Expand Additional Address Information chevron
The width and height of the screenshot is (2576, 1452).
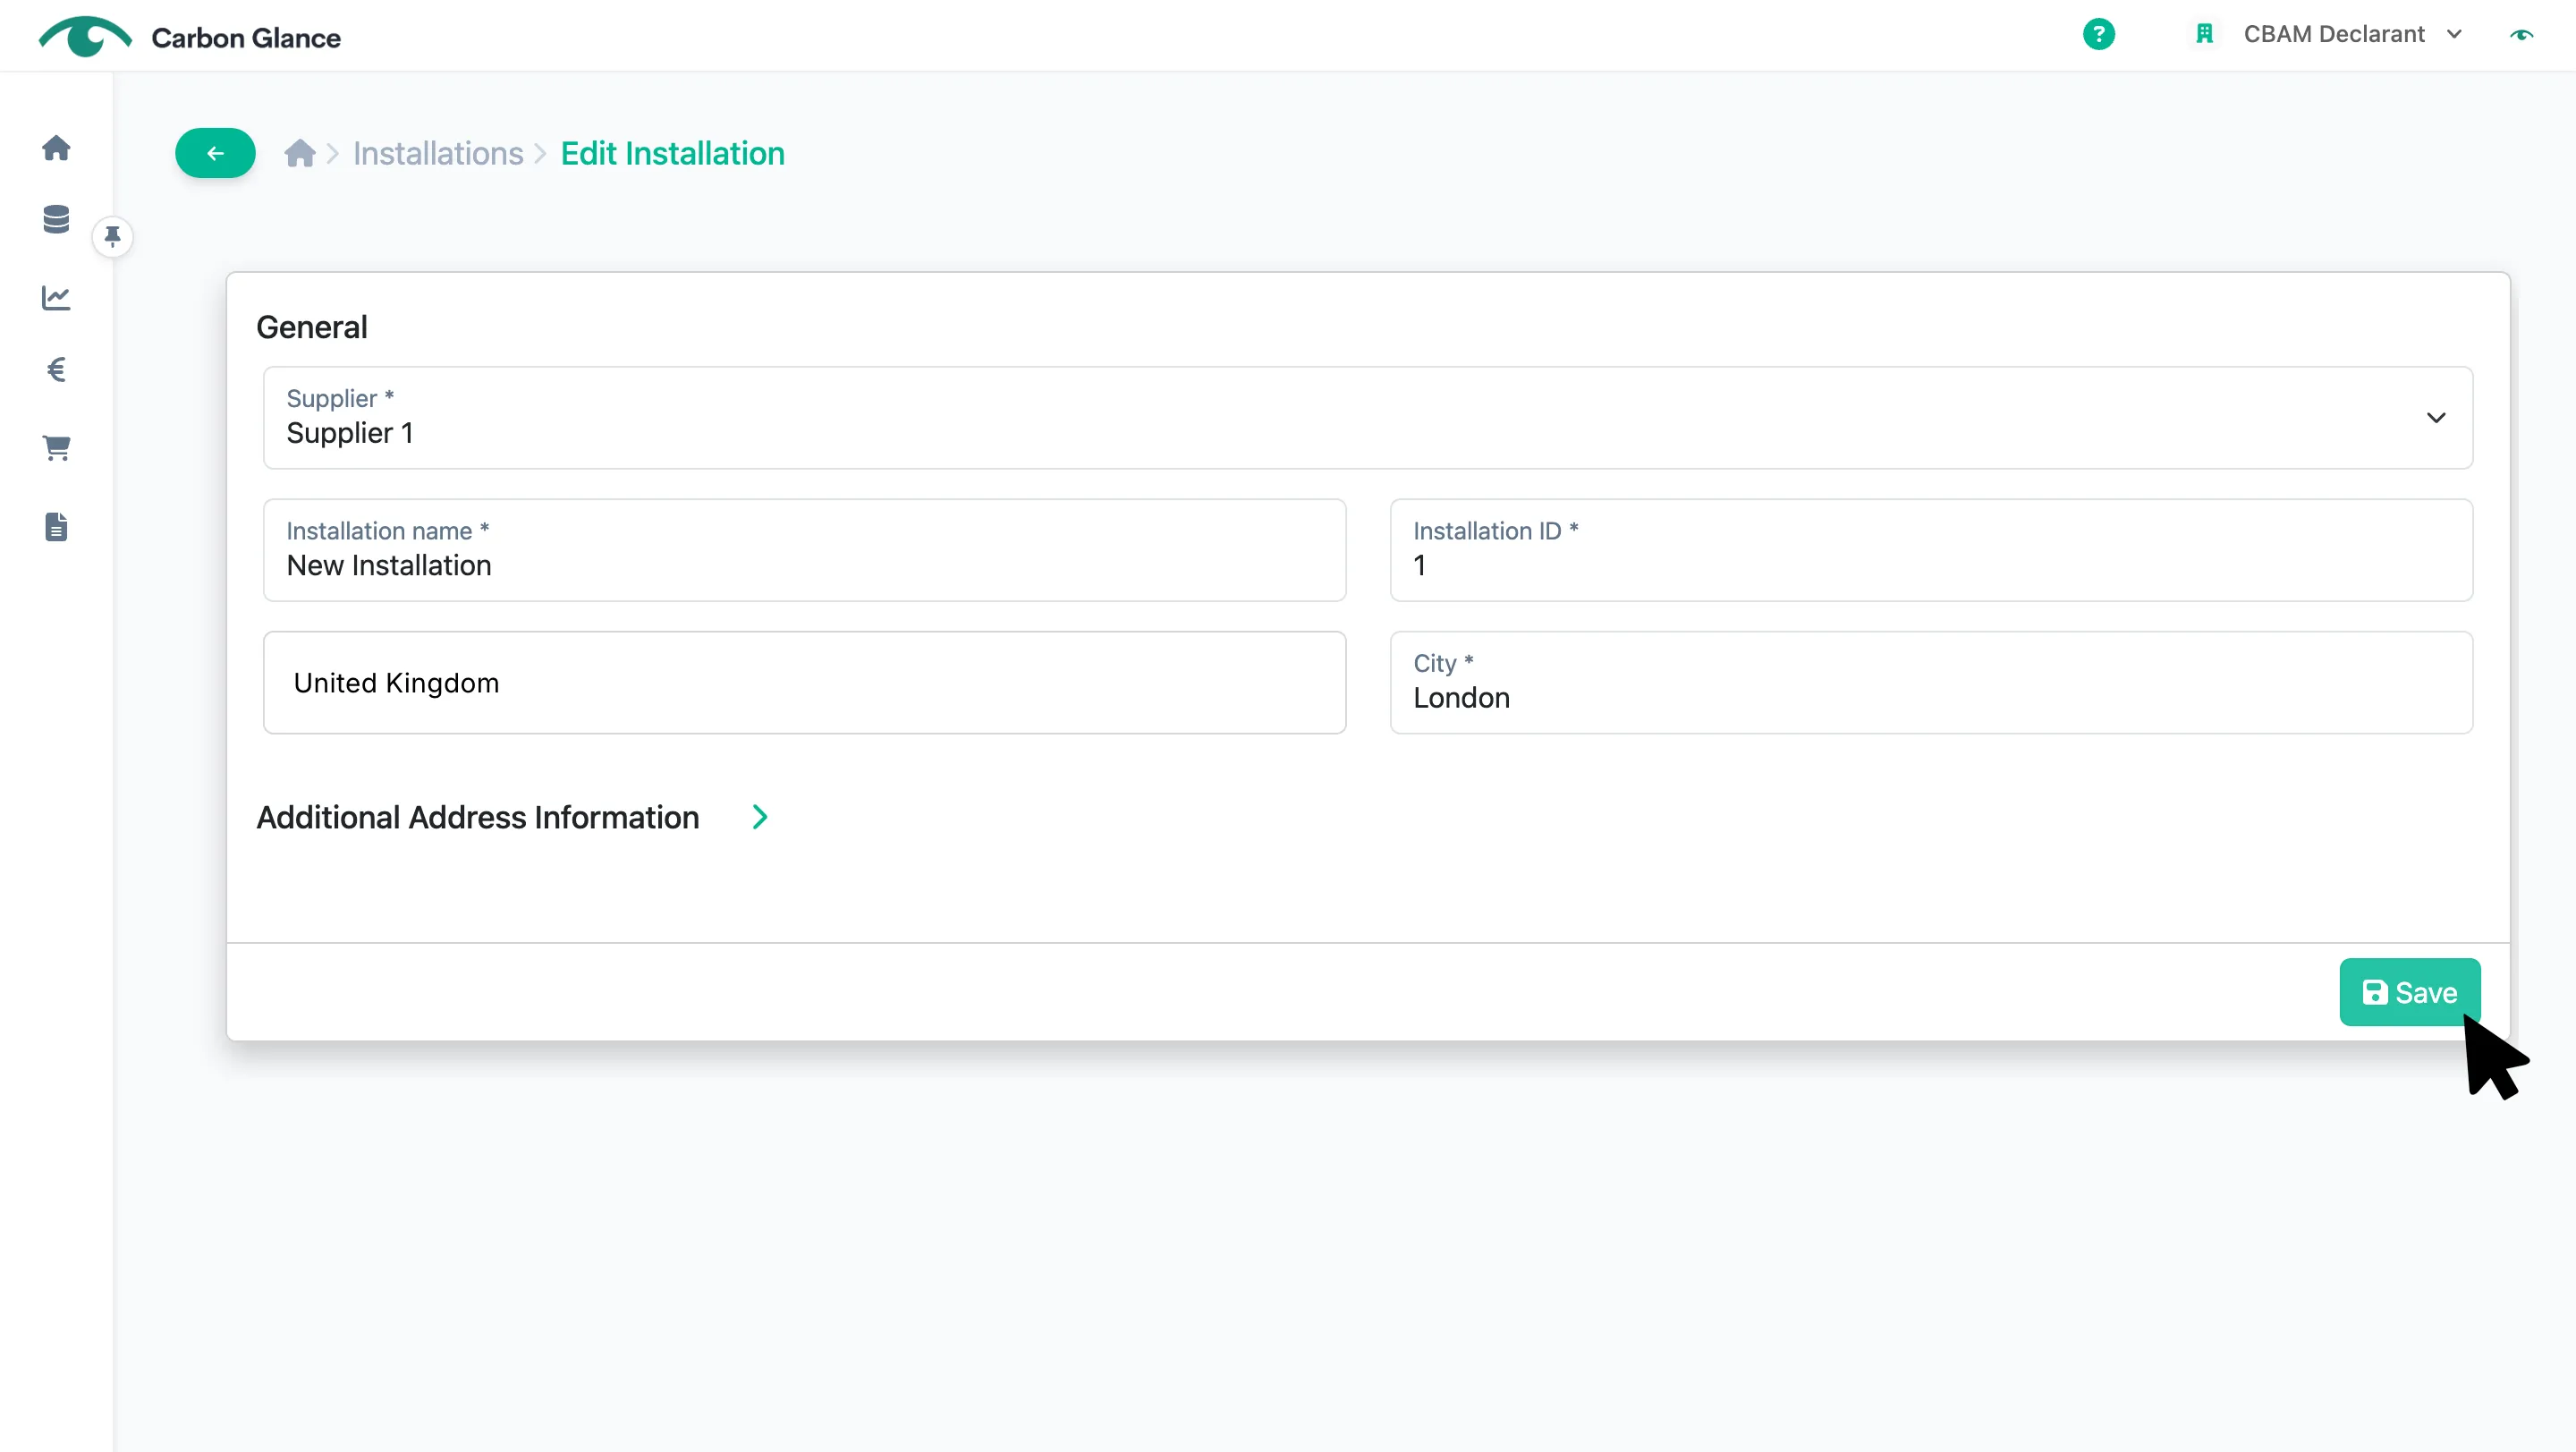(760, 817)
